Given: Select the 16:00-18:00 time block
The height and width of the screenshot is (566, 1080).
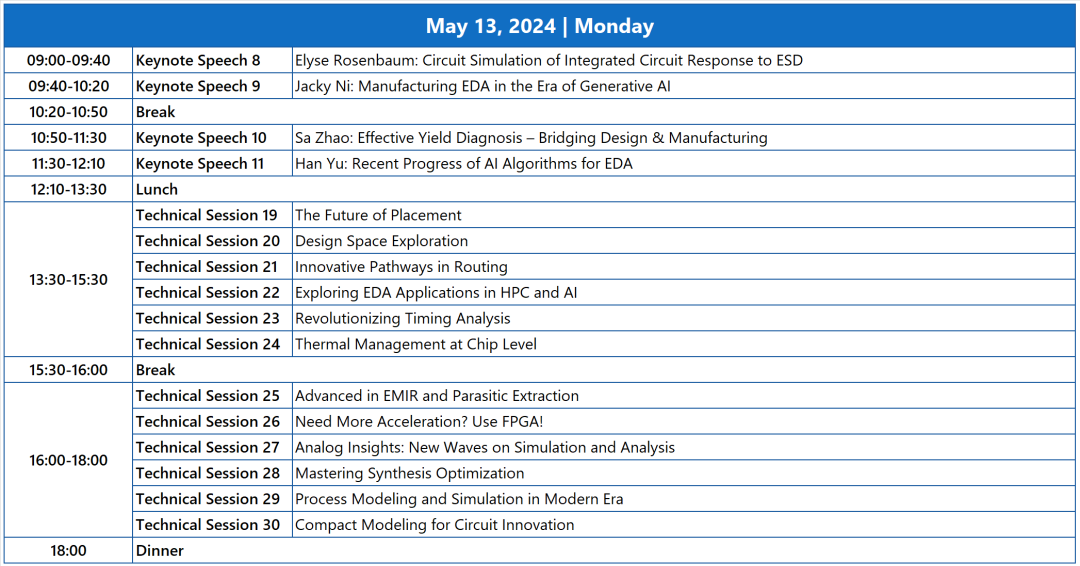Looking at the screenshot, I should point(69,461).
